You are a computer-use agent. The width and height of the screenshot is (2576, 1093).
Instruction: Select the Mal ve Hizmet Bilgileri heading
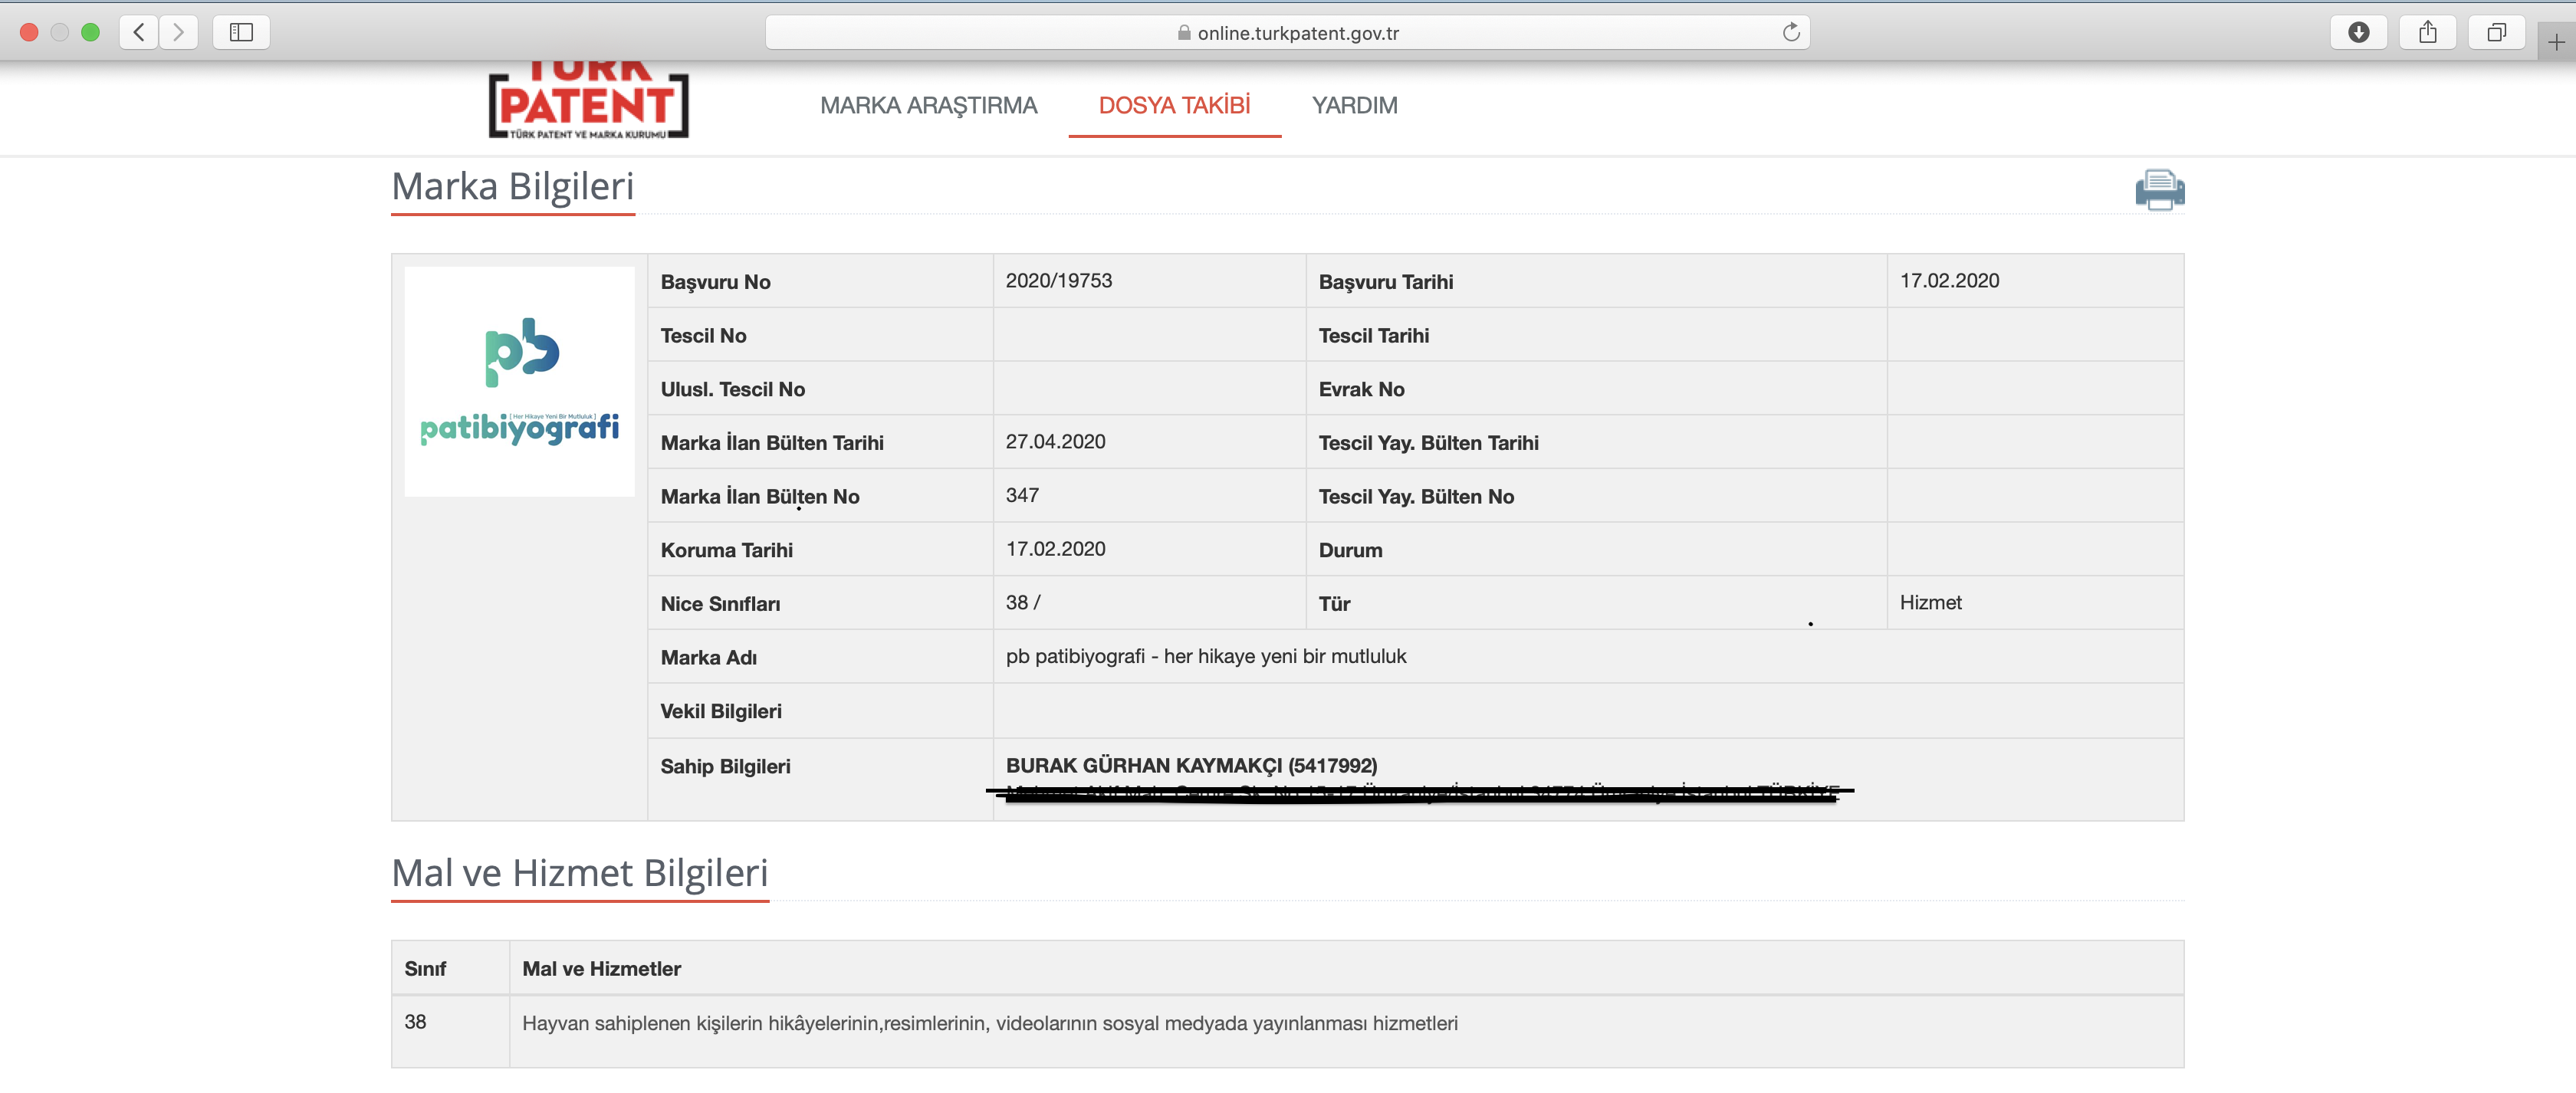coord(579,873)
